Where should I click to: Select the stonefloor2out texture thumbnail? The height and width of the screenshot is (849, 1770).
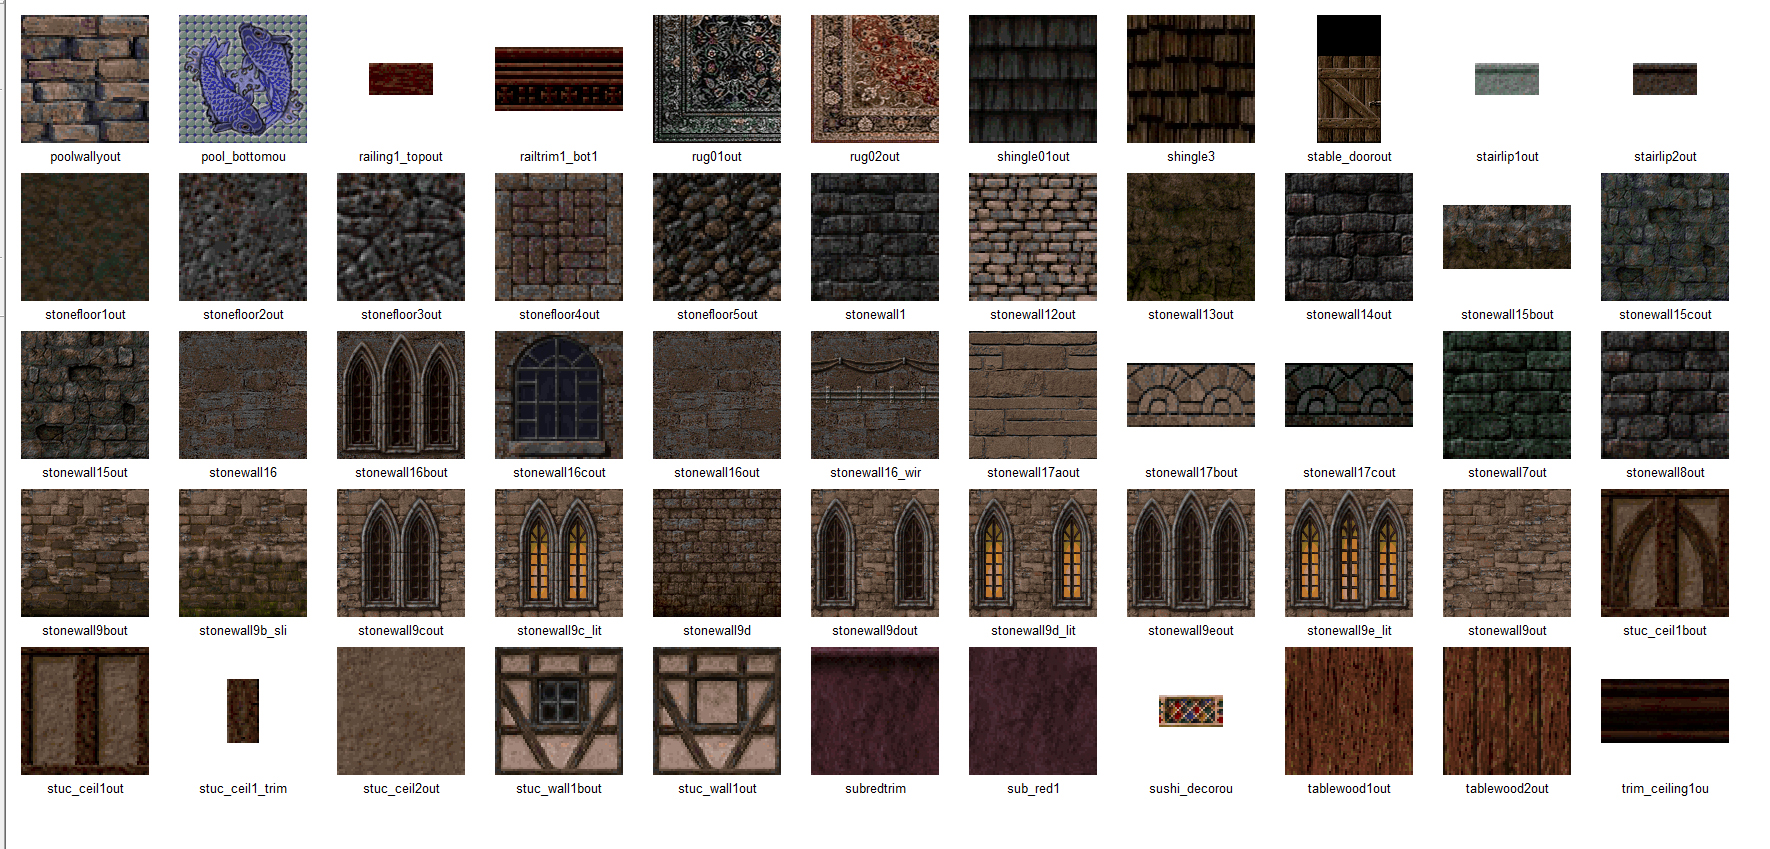(x=243, y=237)
